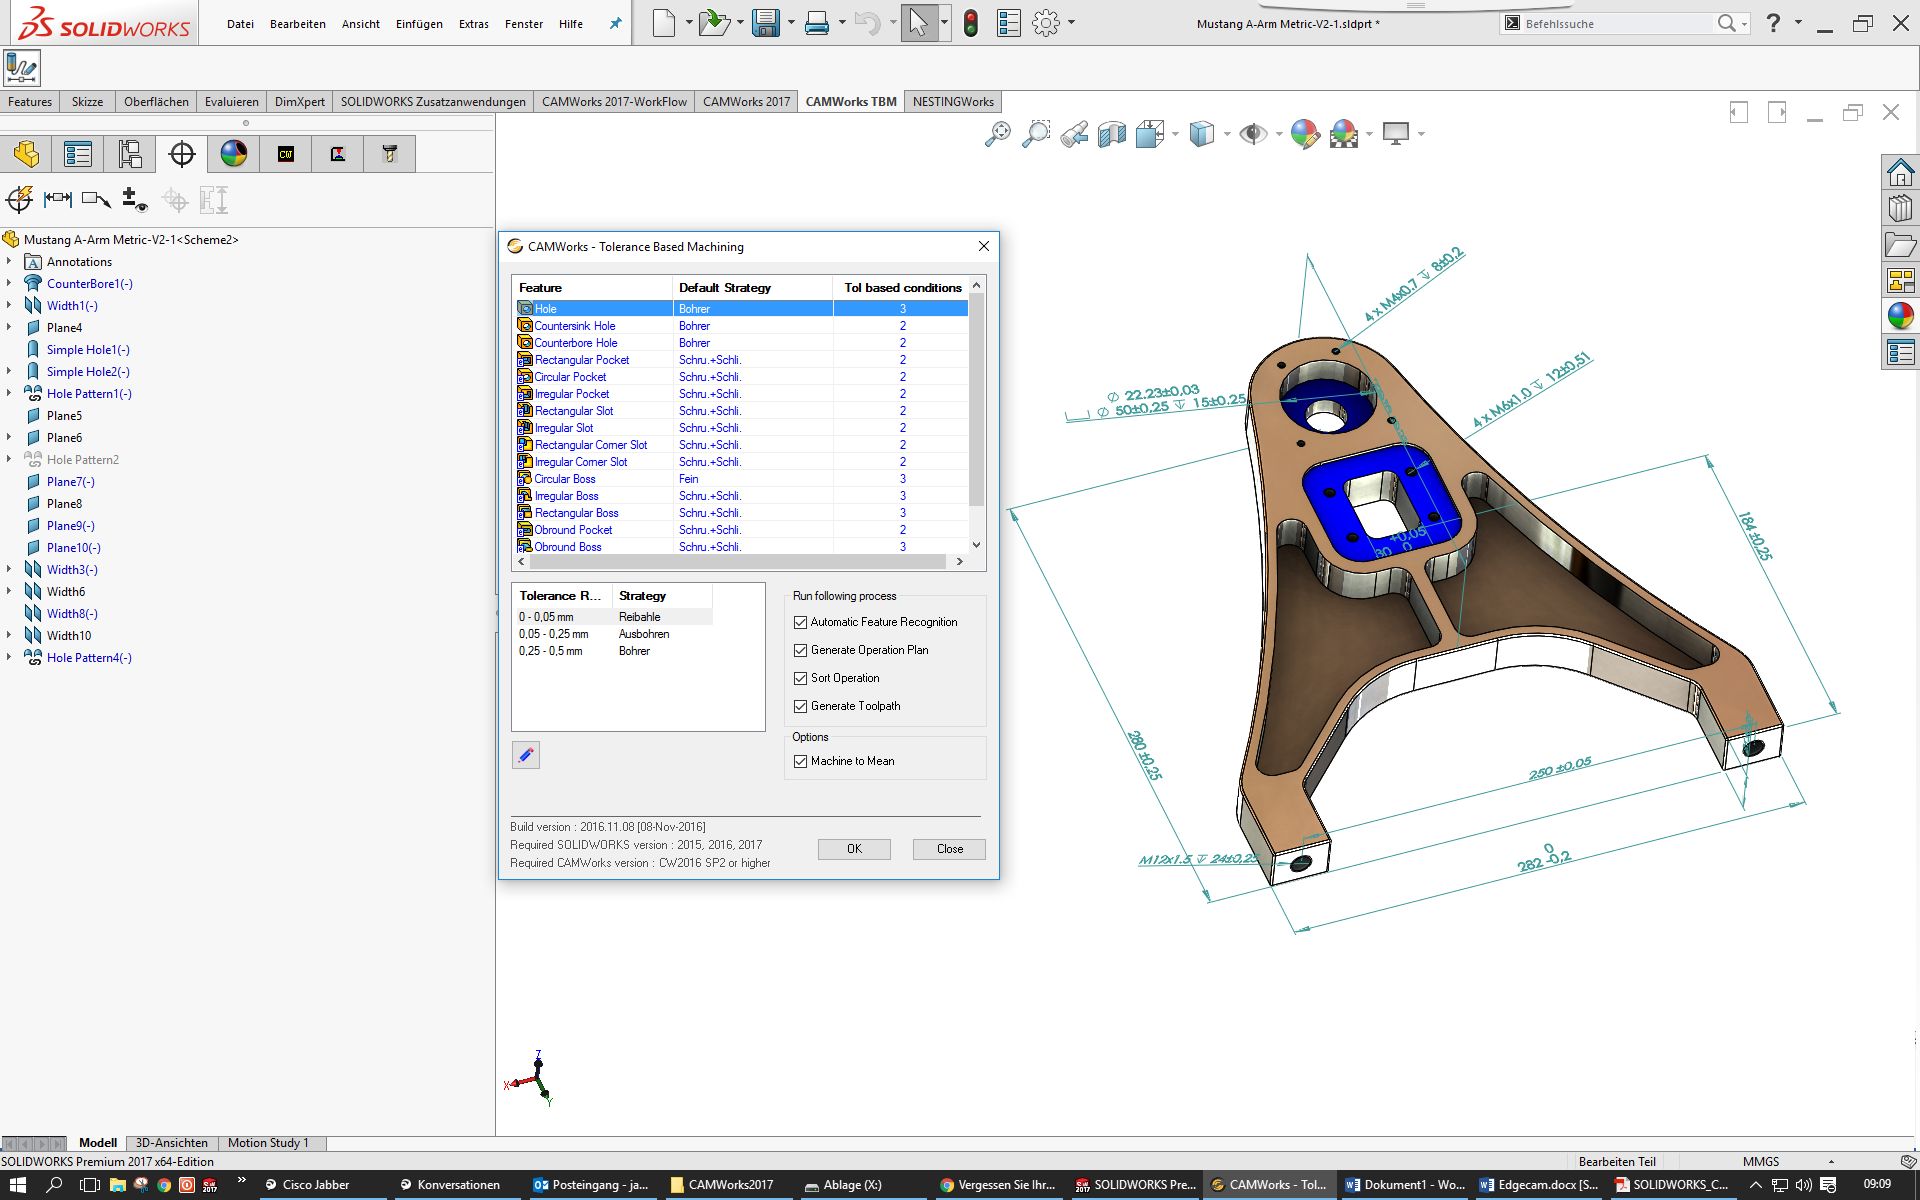This screenshot has height=1200, width=1920.
Task: Switch to the NESTINGWorks tab
Action: coord(953,102)
